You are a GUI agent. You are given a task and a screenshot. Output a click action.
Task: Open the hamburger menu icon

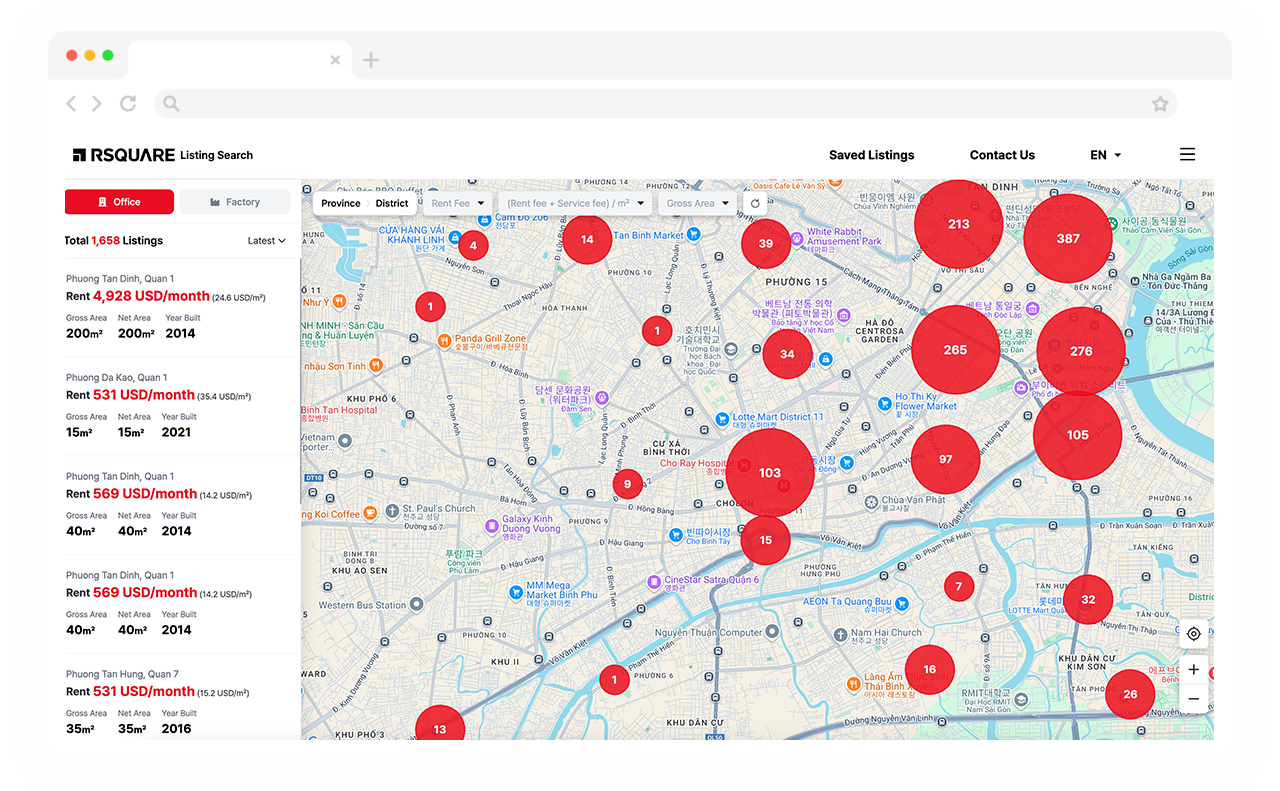click(1187, 154)
